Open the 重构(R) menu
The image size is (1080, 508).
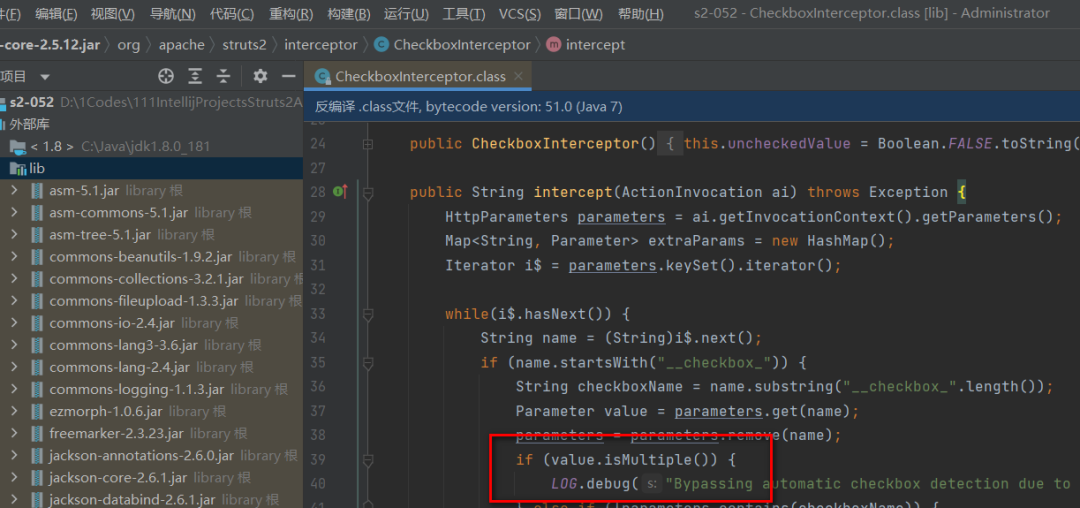(291, 14)
